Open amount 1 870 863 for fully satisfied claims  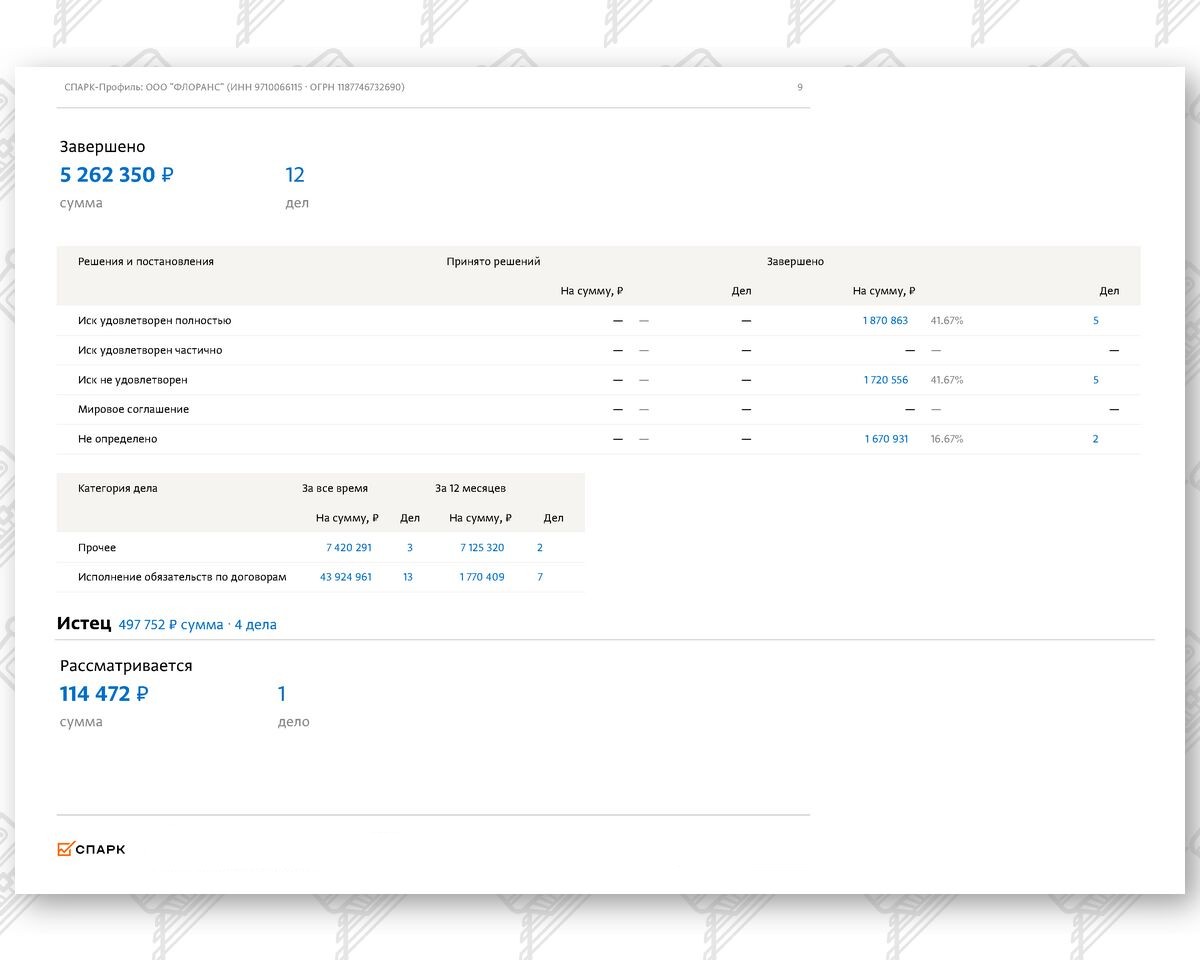(885, 321)
